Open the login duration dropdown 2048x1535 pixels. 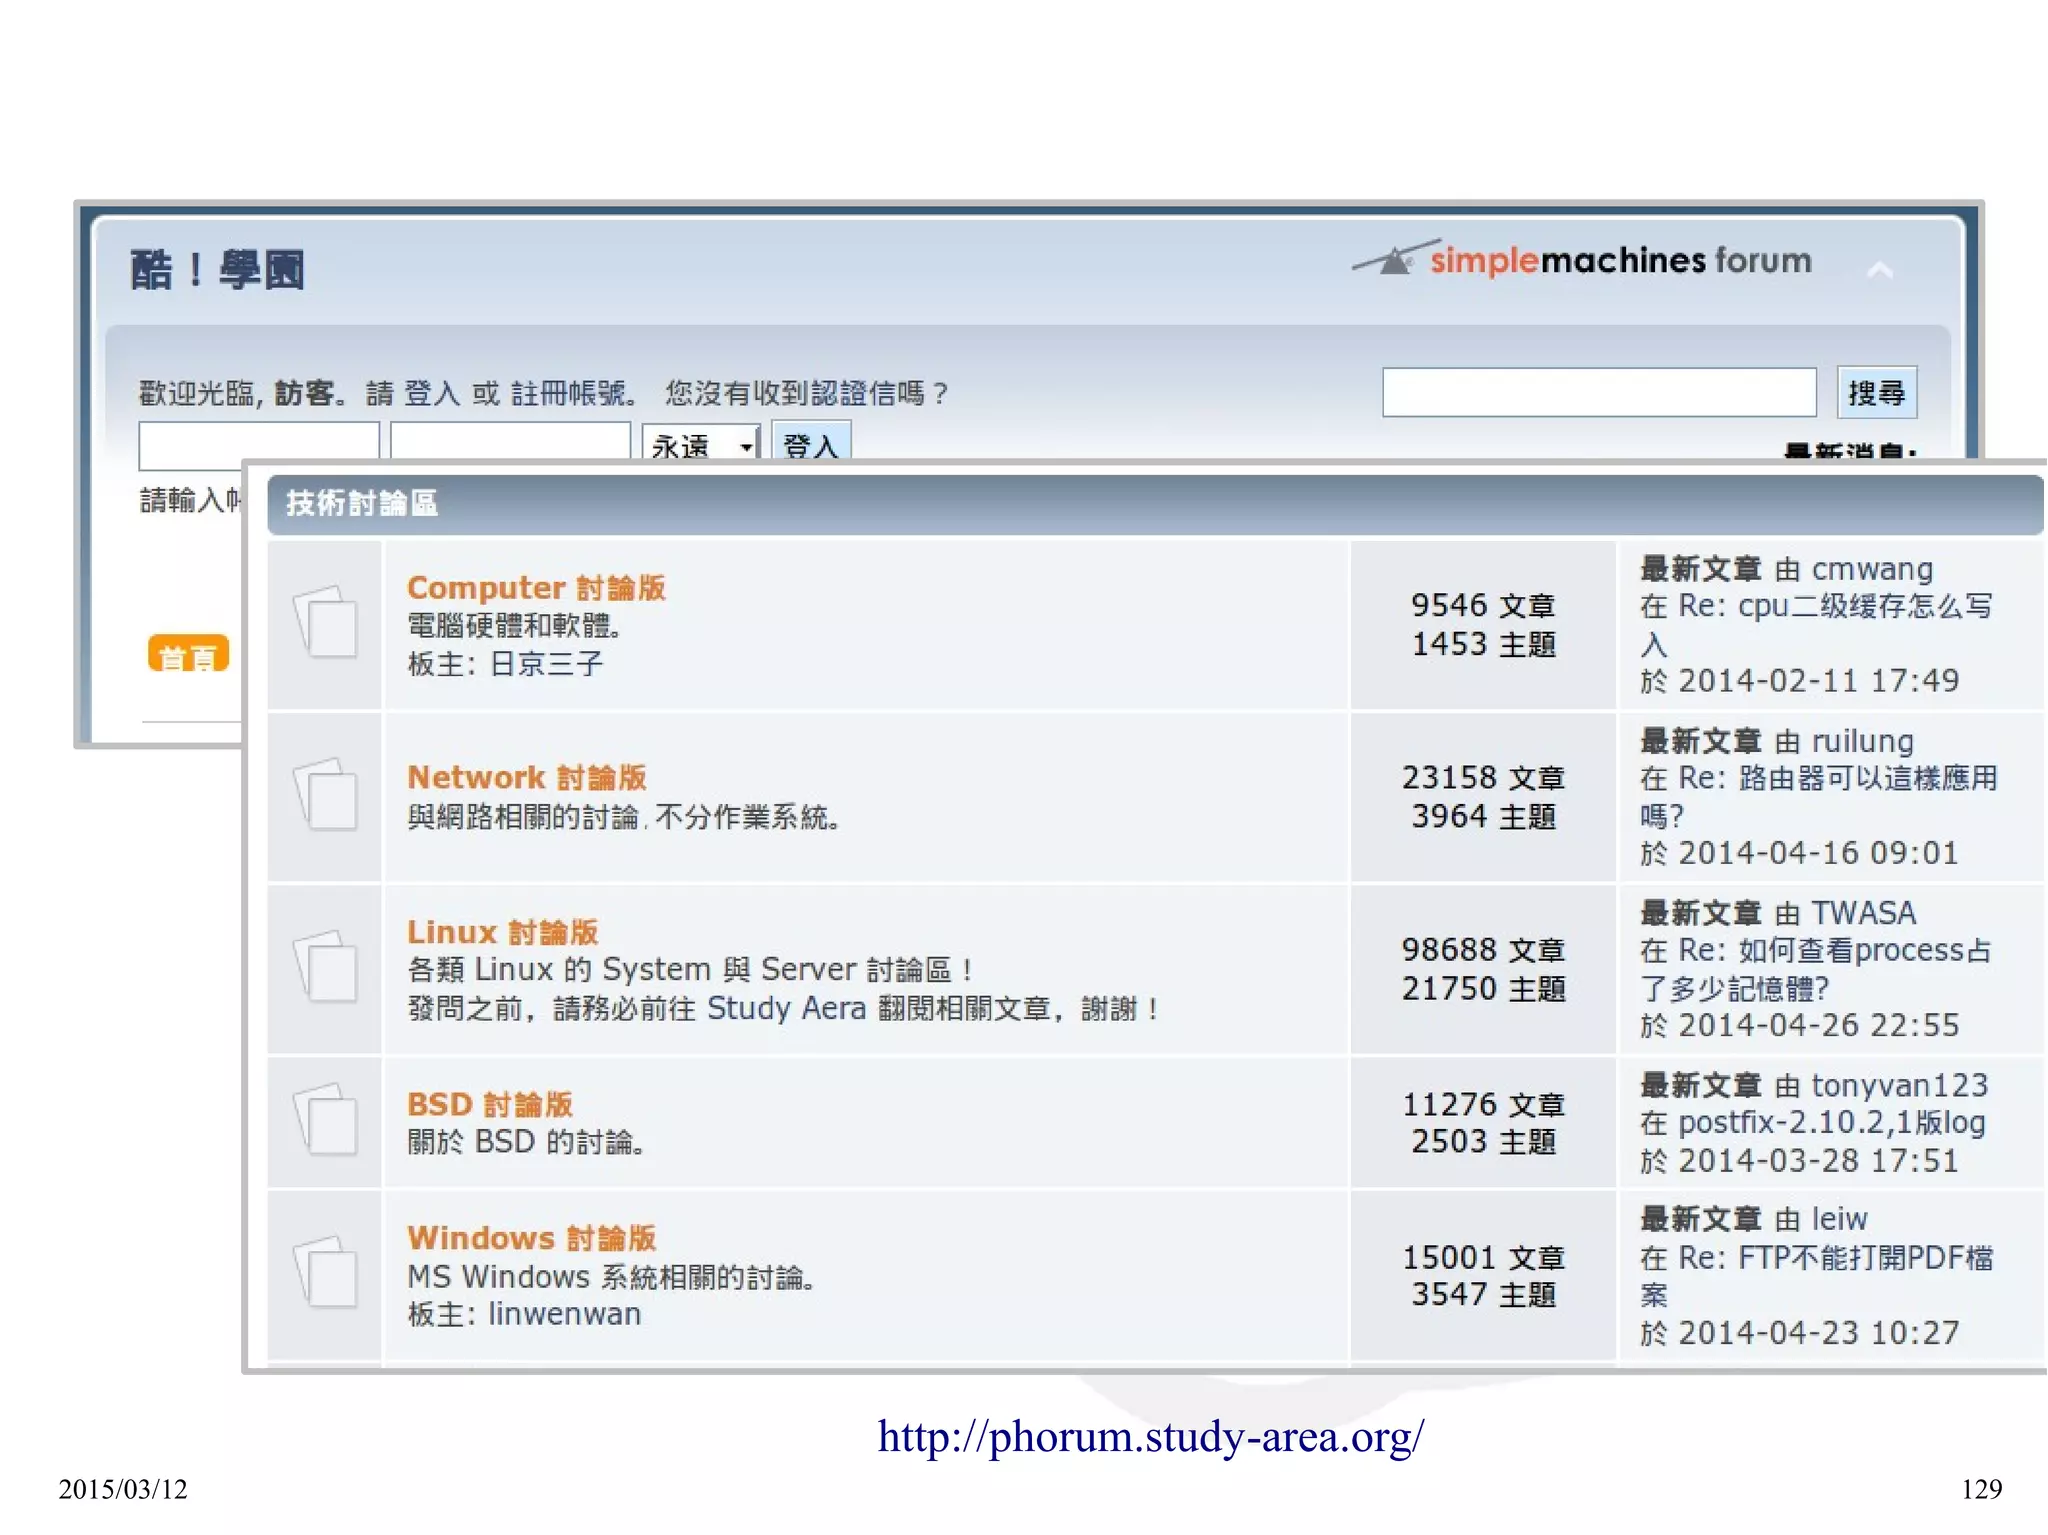(701, 443)
